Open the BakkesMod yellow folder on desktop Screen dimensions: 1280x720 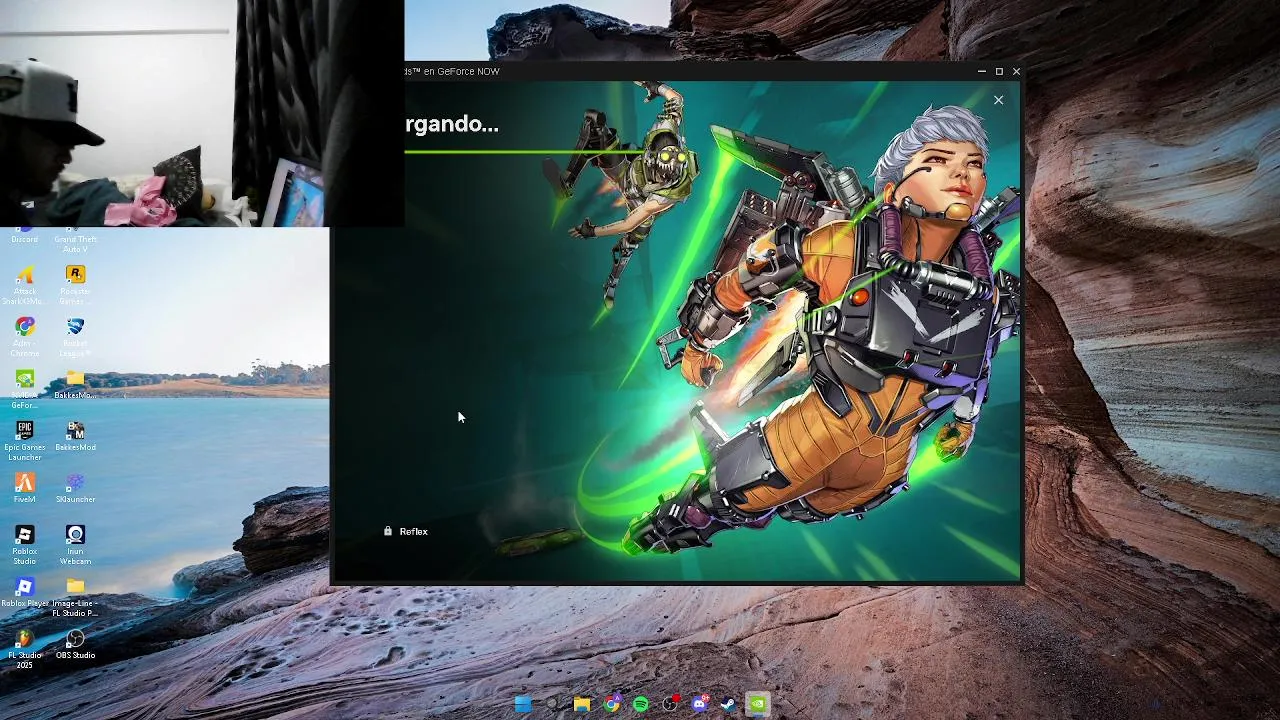tap(75, 384)
